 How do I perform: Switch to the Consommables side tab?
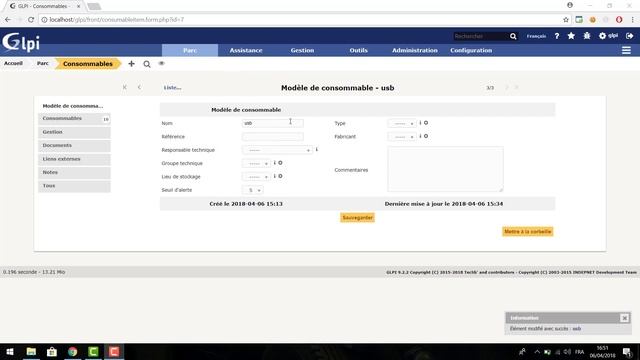pyautogui.click(x=74, y=118)
